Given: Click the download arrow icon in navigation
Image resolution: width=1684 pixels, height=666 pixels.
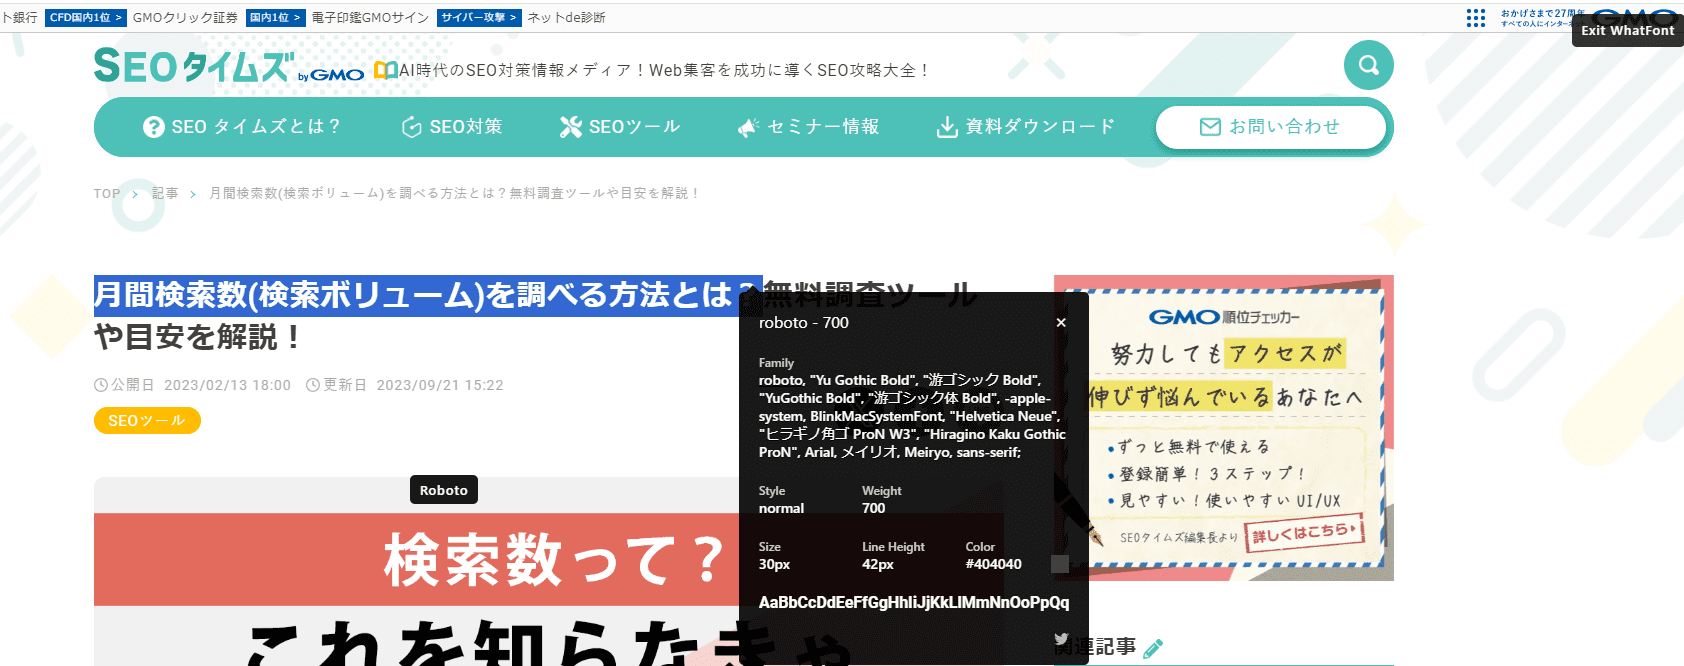Looking at the screenshot, I should tap(946, 127).
